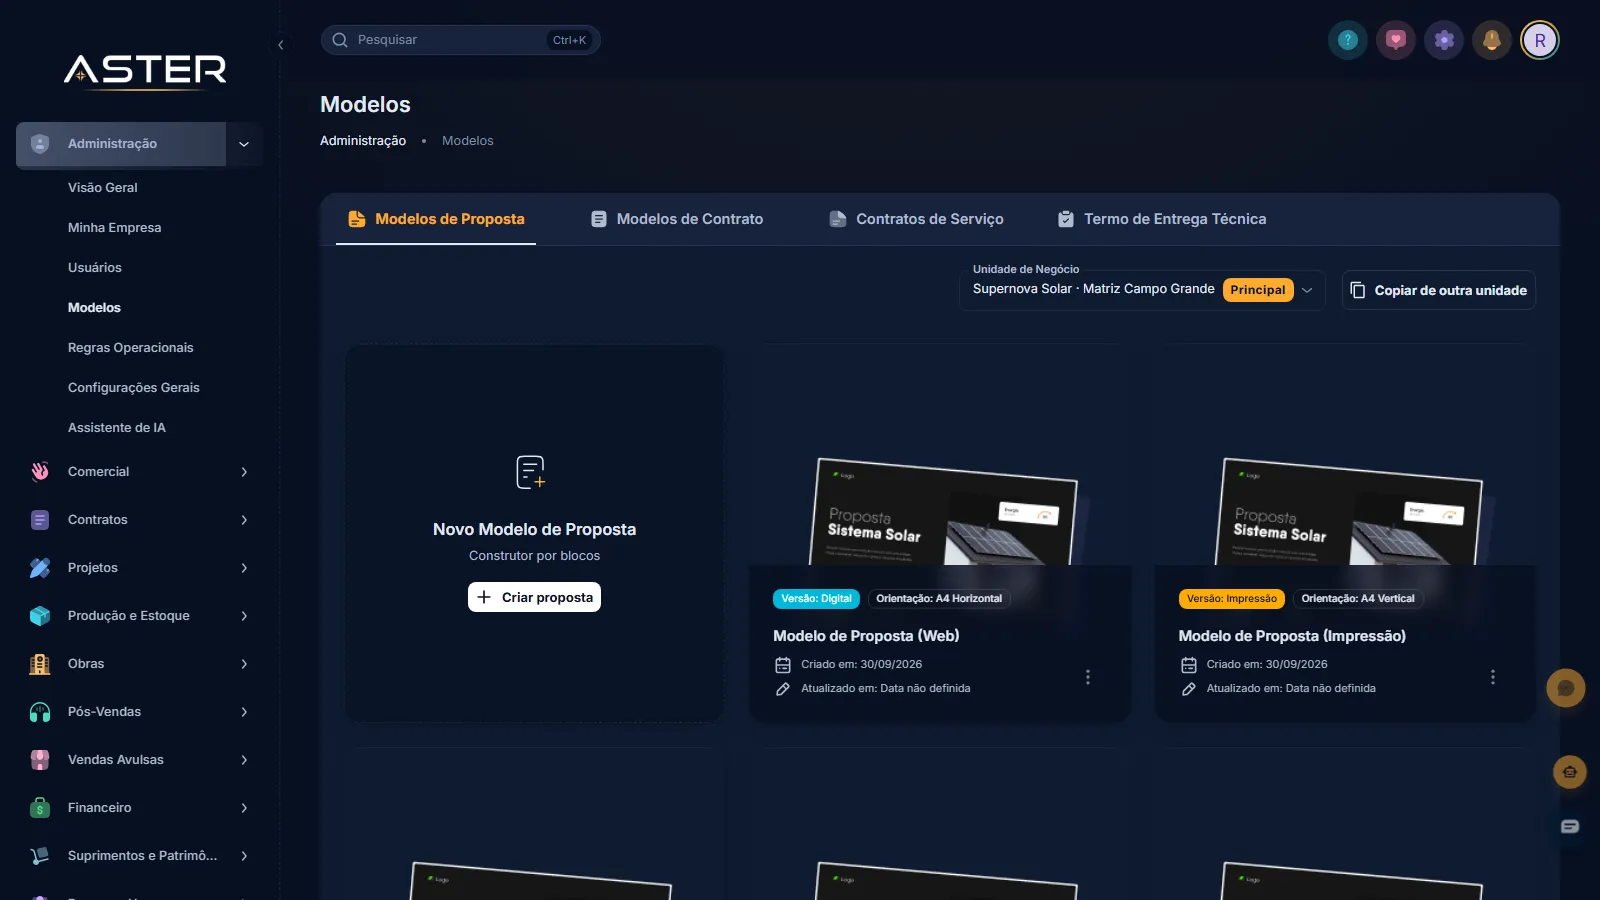Viewport: 1600px width, 900px height.
Task: Collapse the Administração menu chevron
Action: coord(244,144)
